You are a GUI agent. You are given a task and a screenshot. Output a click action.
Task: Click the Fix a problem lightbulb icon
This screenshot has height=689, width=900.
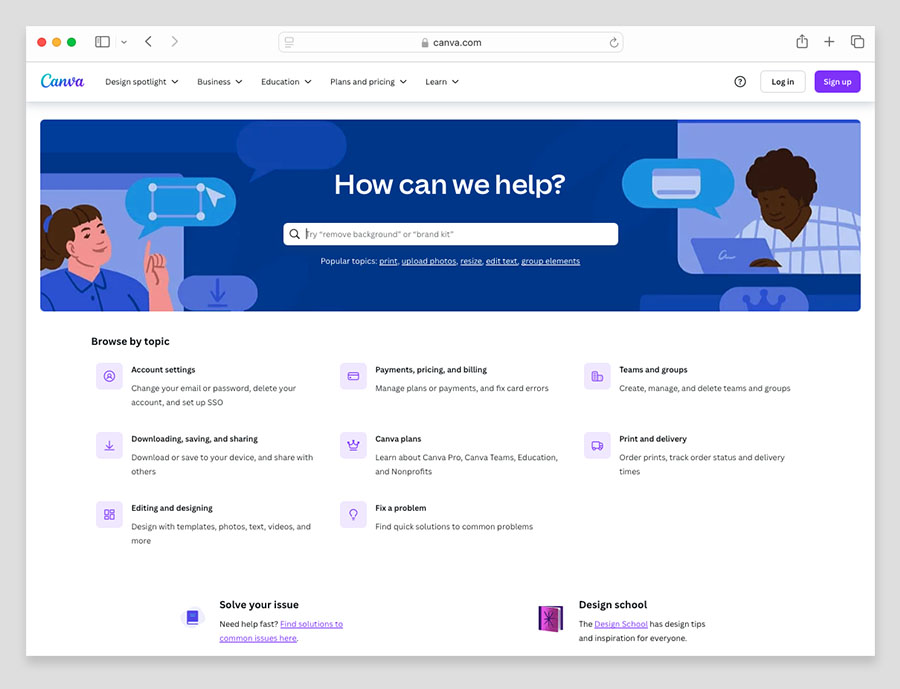(353, 514)
